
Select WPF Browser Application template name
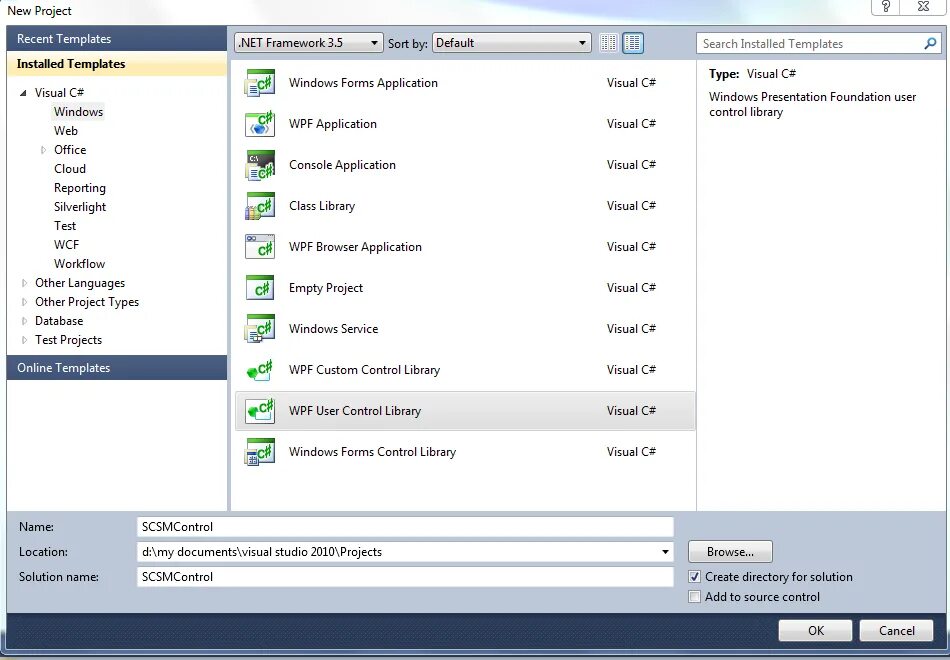[355, 247]
